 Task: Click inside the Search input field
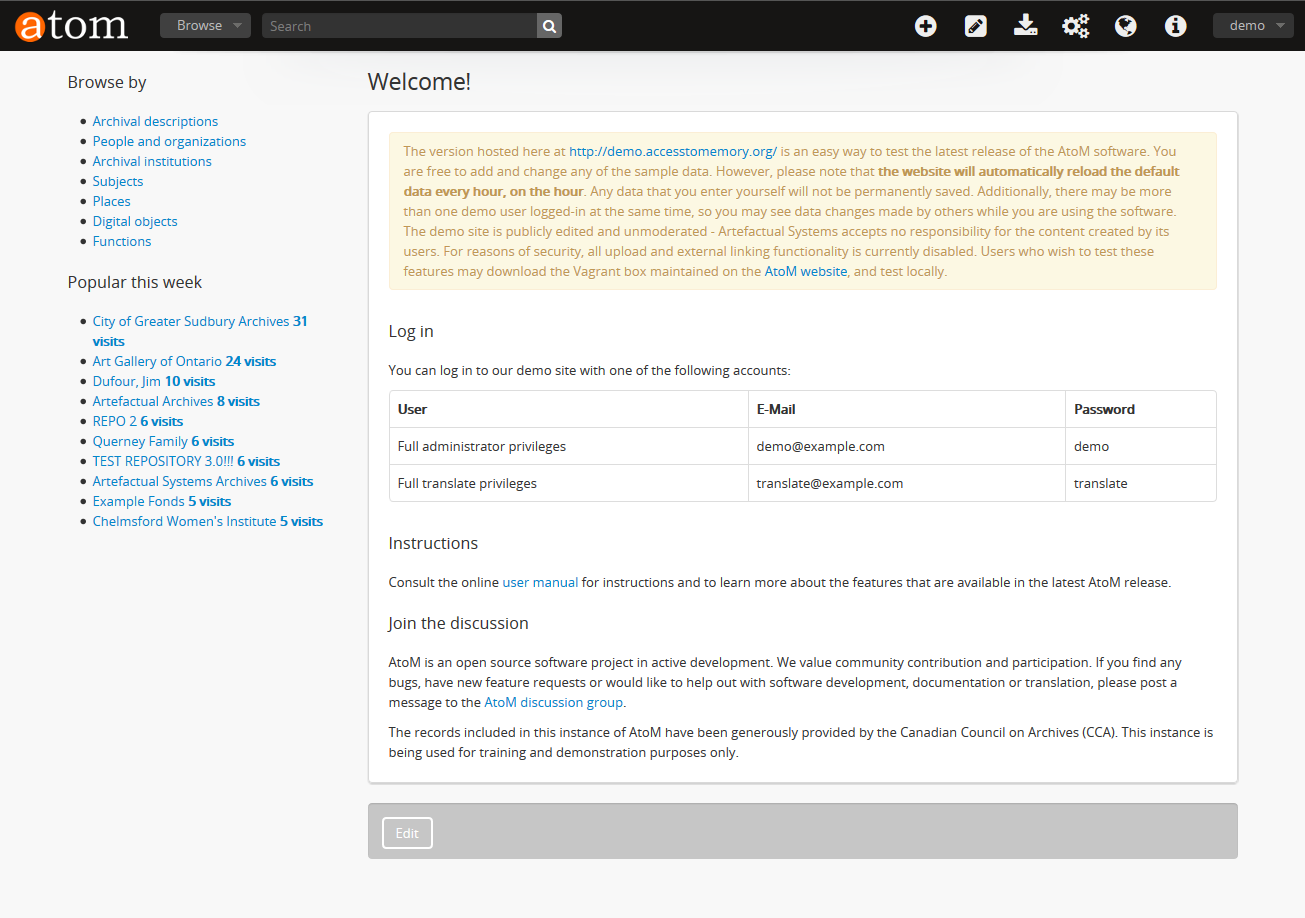(x=400, y=25)
